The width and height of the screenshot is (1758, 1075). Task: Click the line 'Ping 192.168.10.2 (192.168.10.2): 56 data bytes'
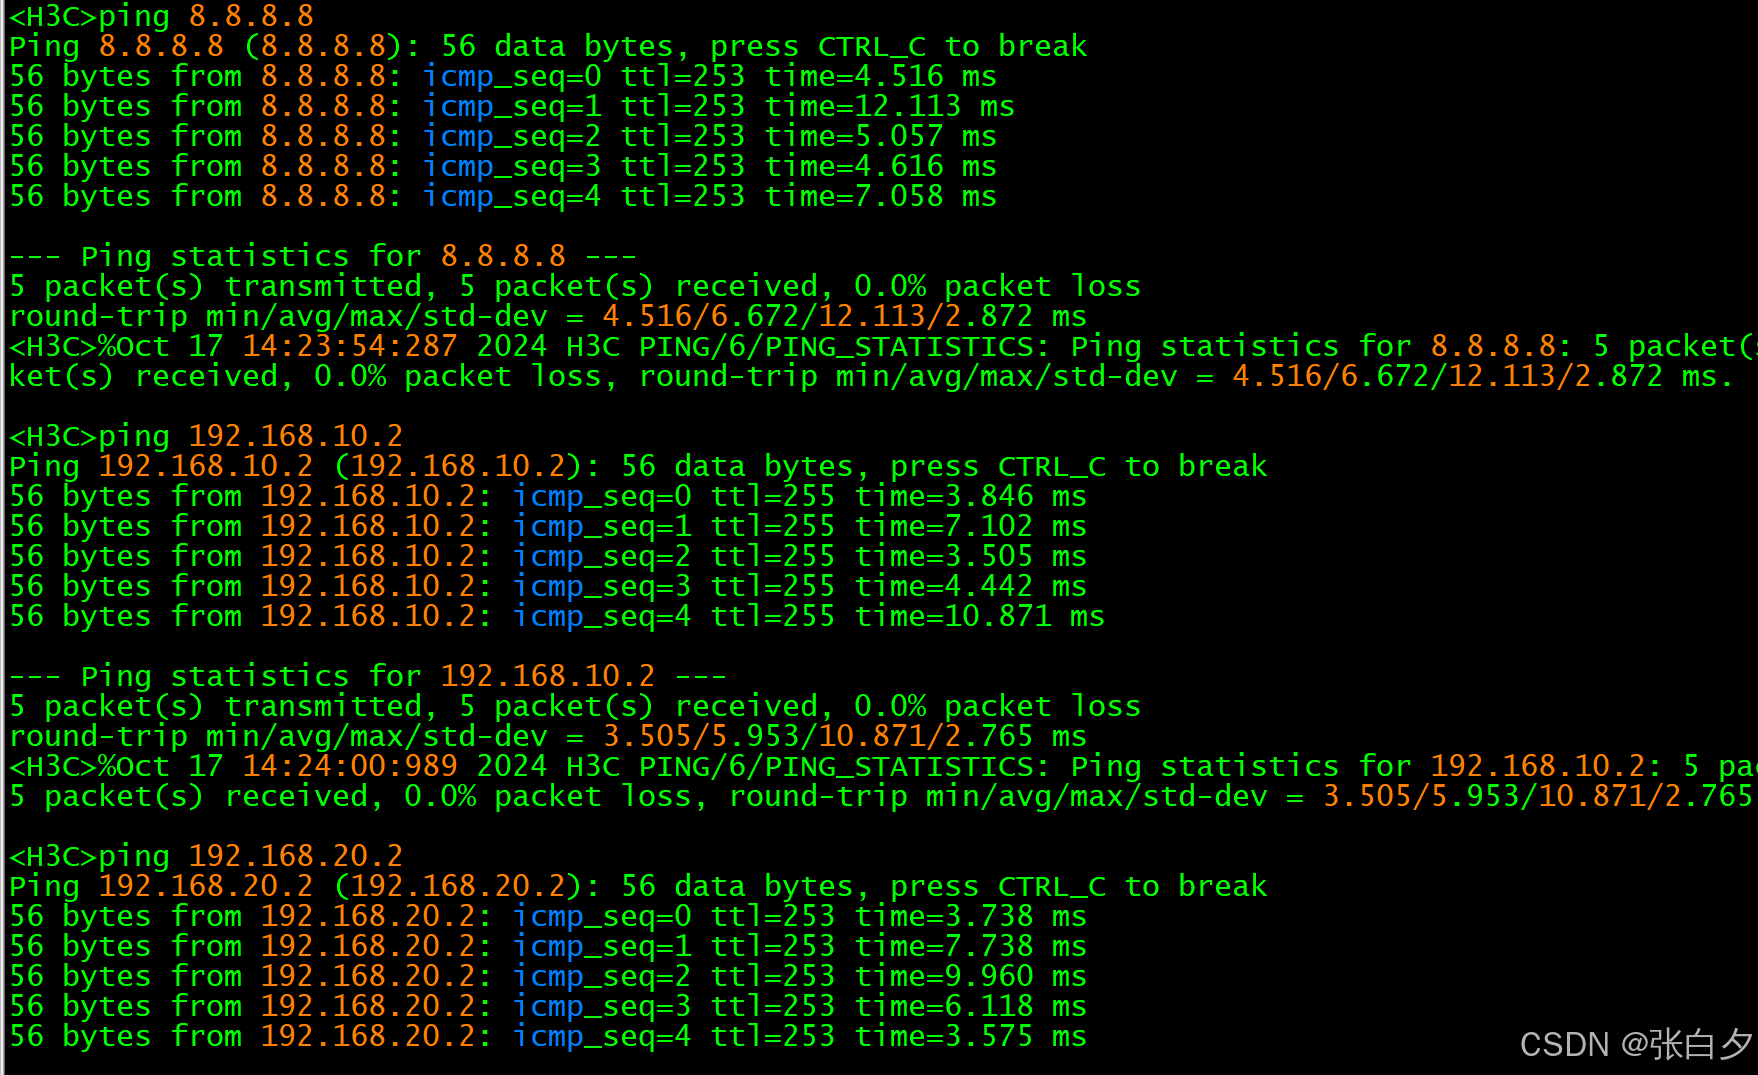tap(638, 466)
